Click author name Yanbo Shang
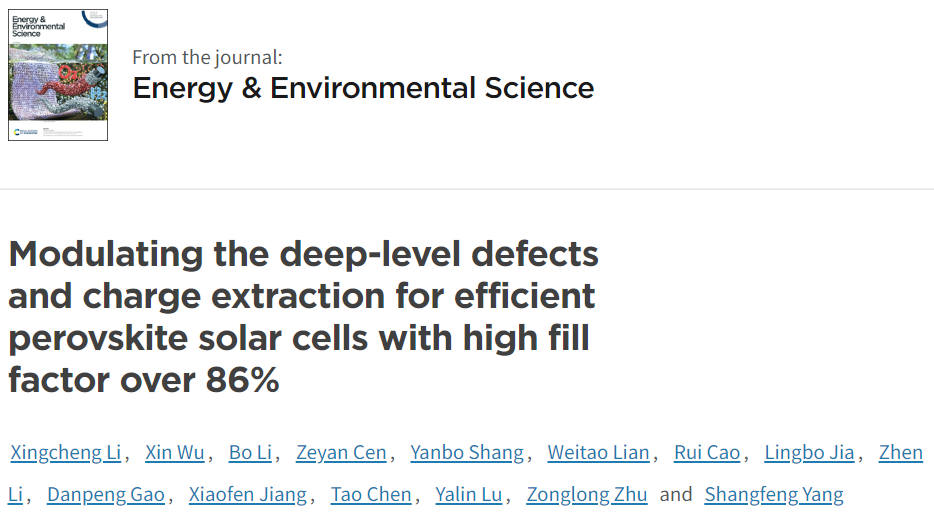 (x=467, y=453)
